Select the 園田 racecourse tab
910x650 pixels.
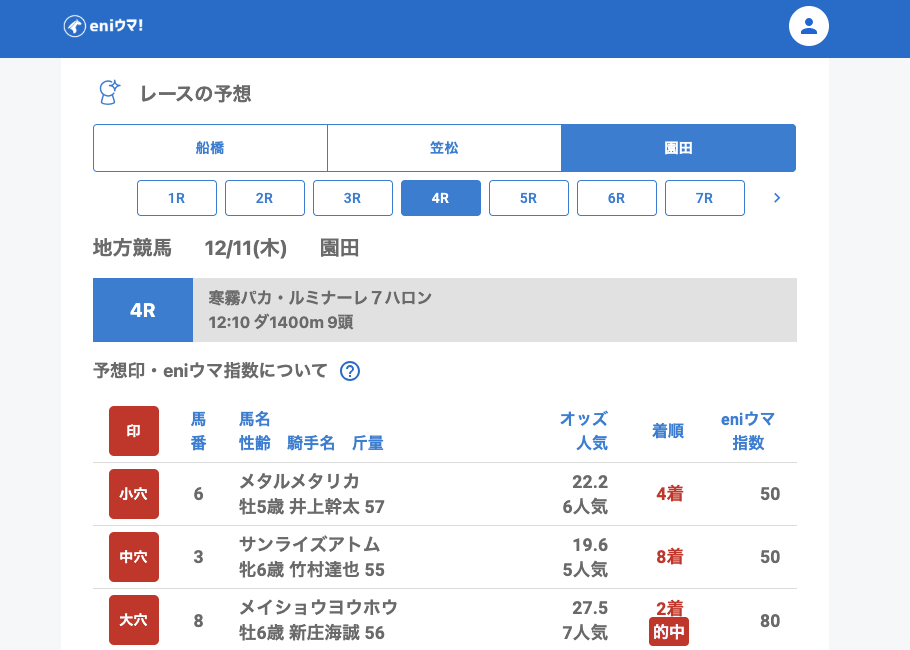[678, 148]
